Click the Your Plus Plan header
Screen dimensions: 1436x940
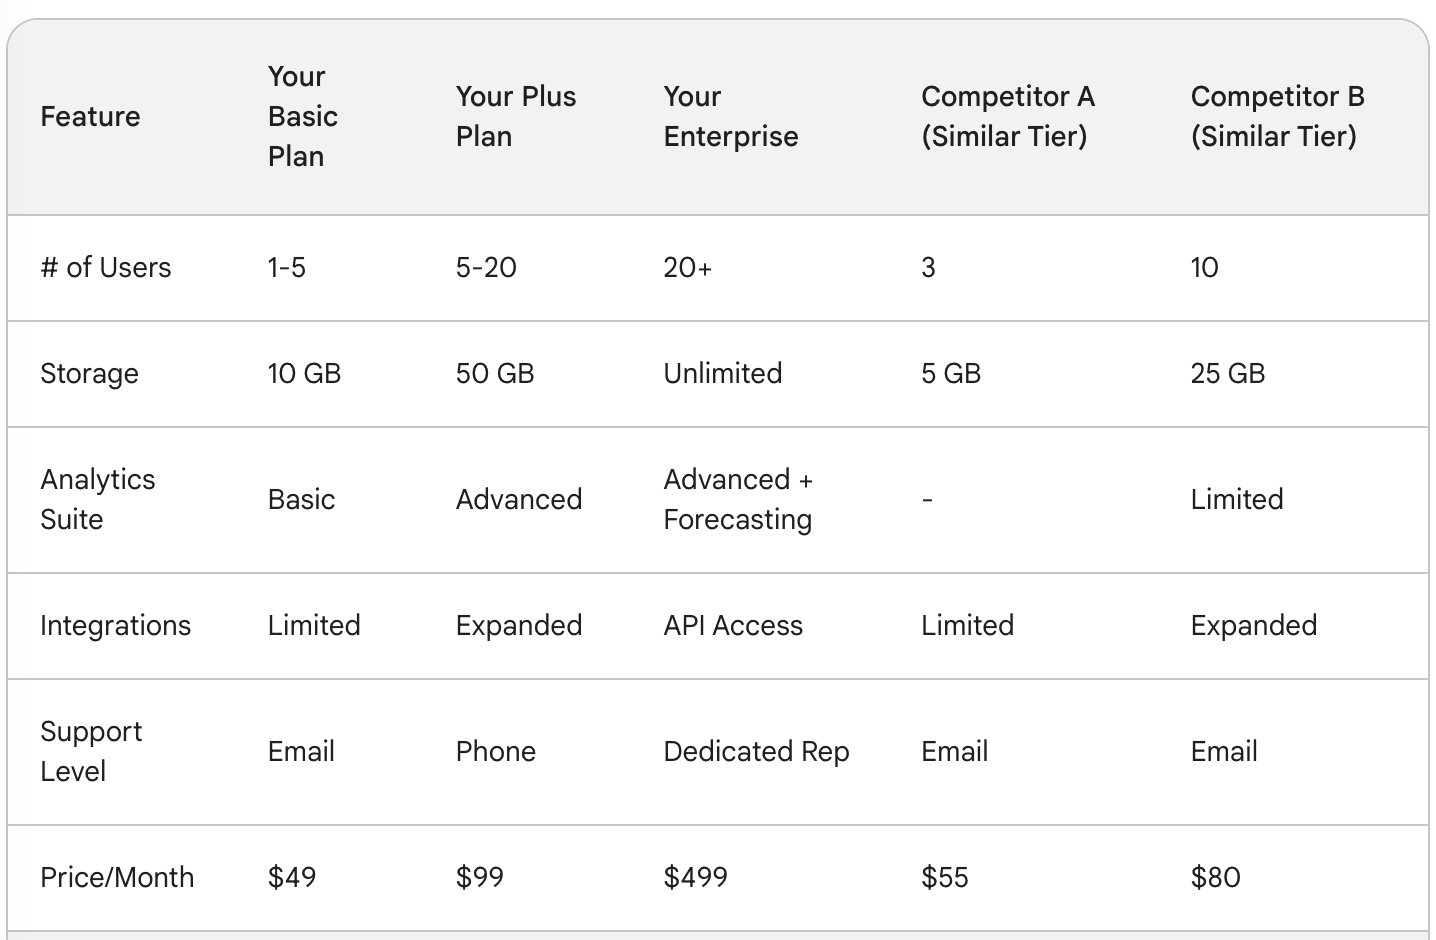(x=516, y=117)
